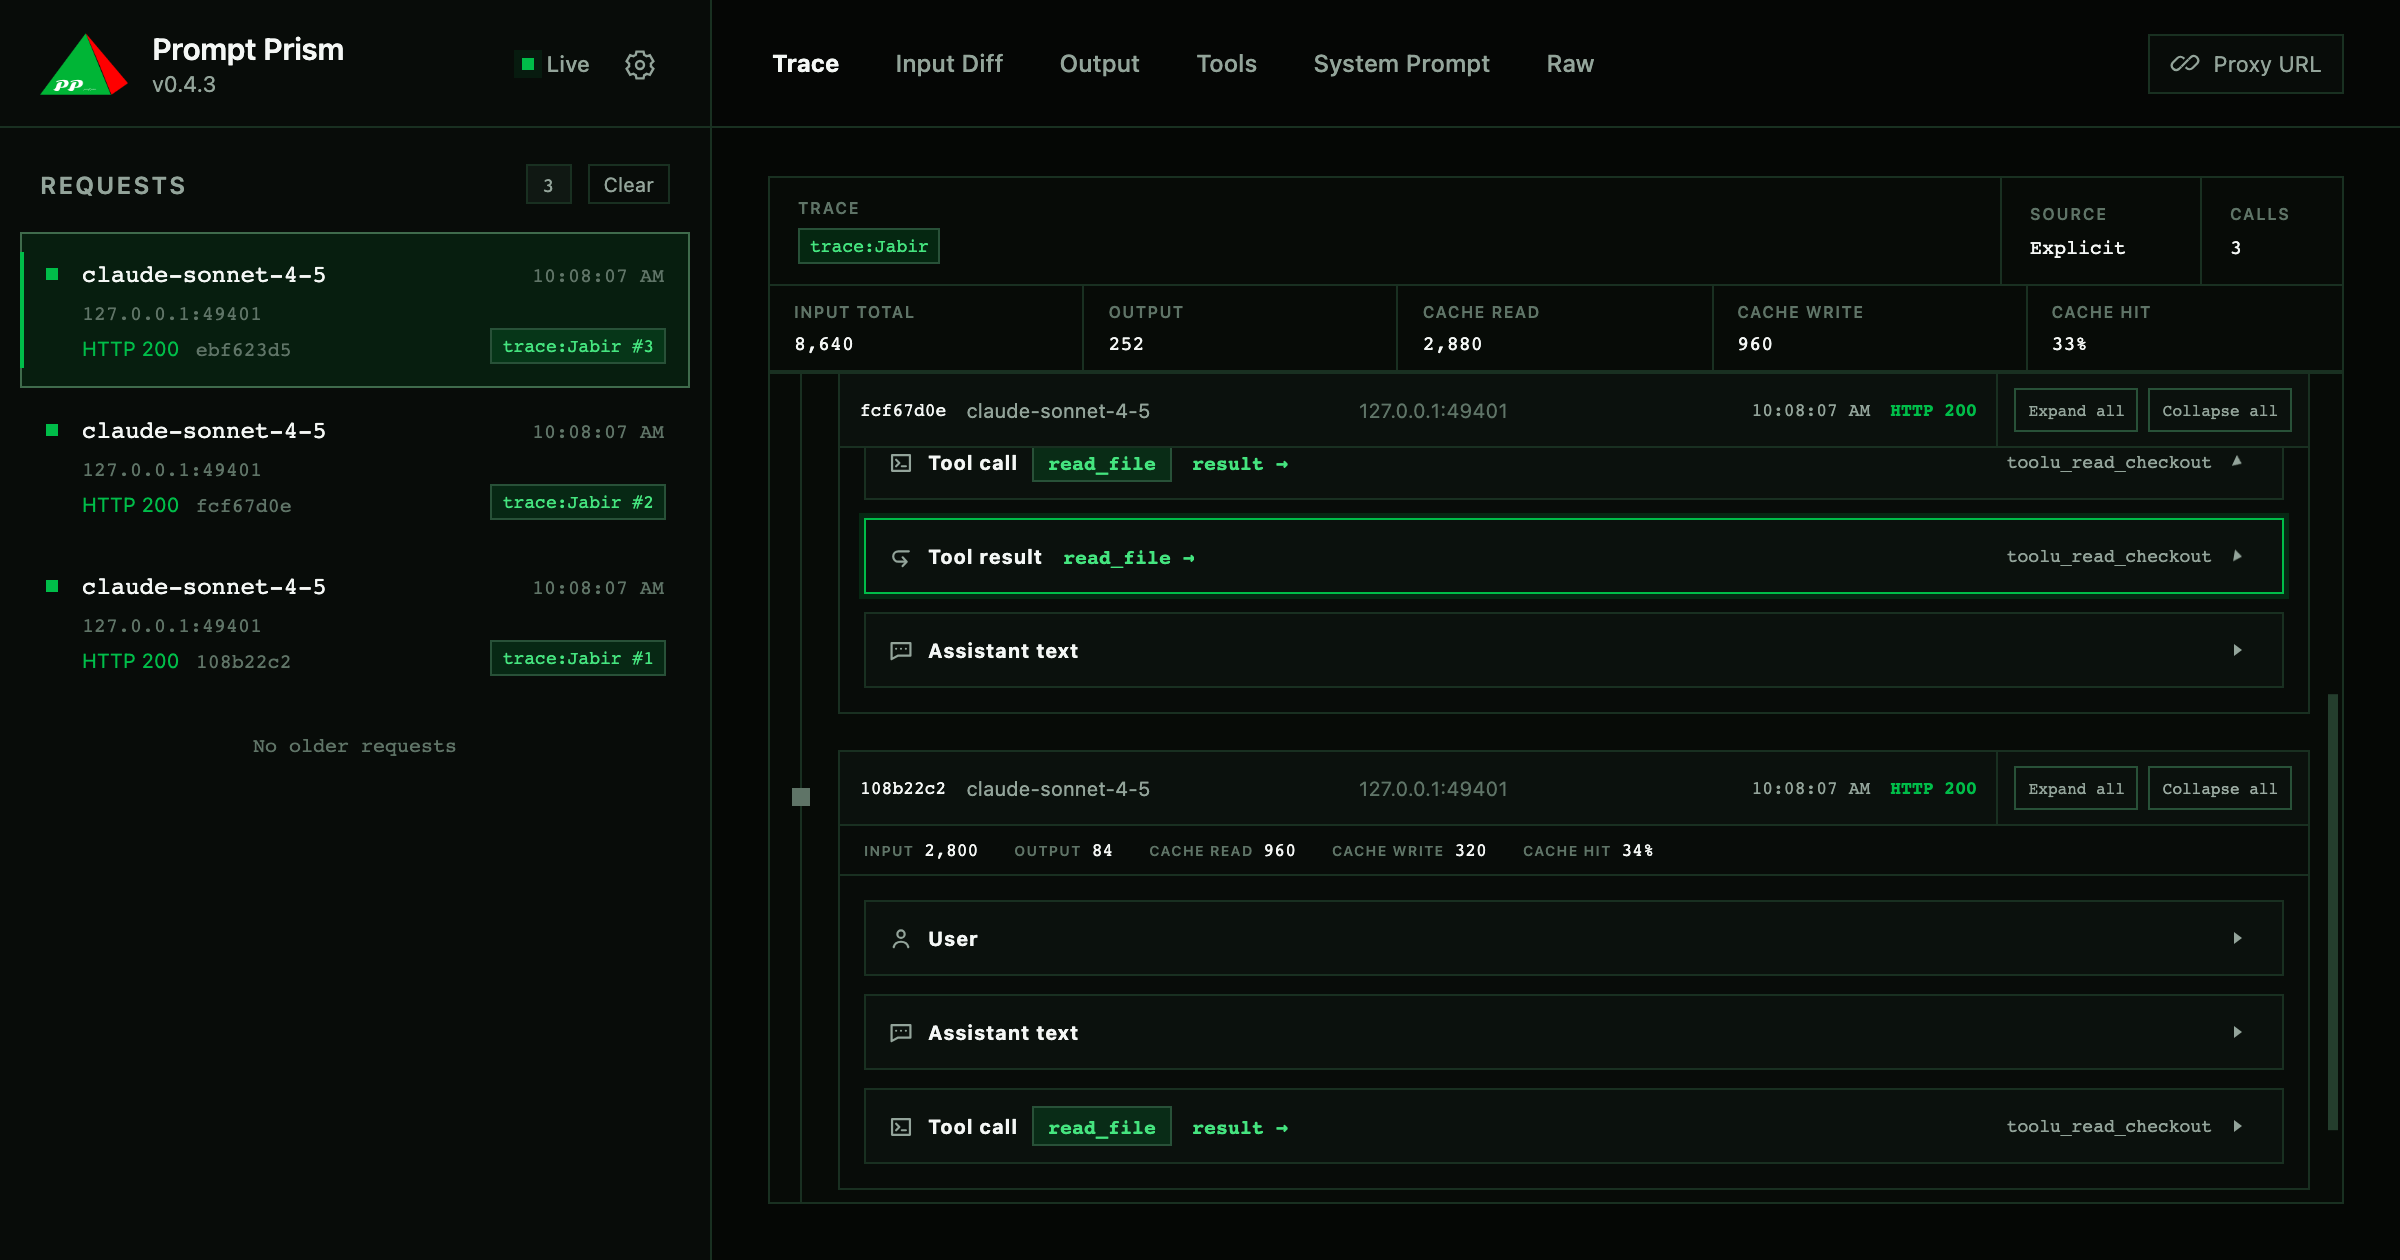Follow result link on 108b22c2 Tool call
2400x1260 pixels.
[x=1239, y=1128]
